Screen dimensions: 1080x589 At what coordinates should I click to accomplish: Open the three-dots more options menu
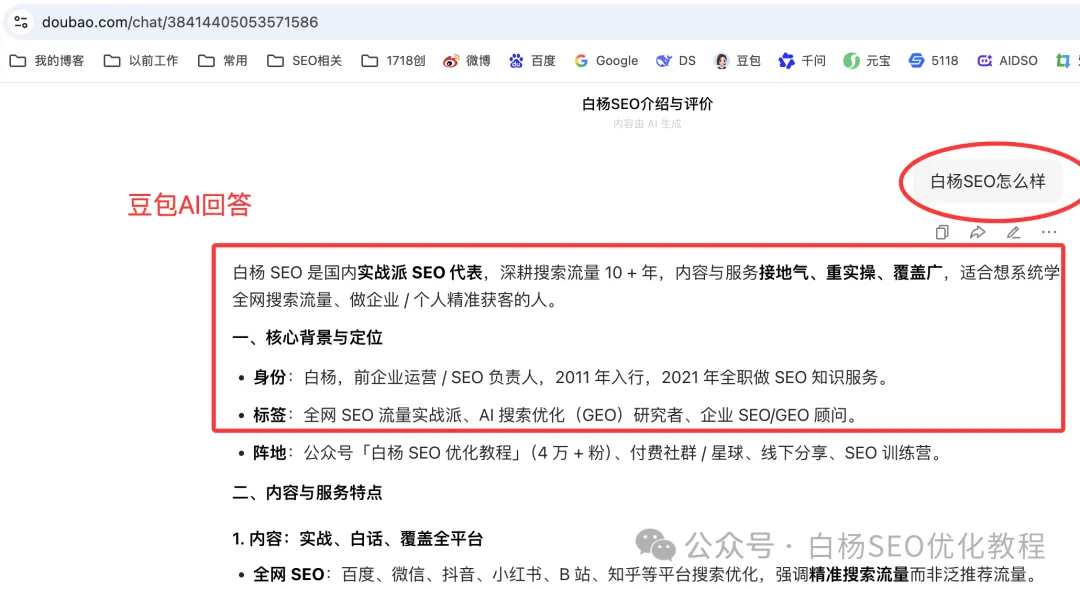1048,232
